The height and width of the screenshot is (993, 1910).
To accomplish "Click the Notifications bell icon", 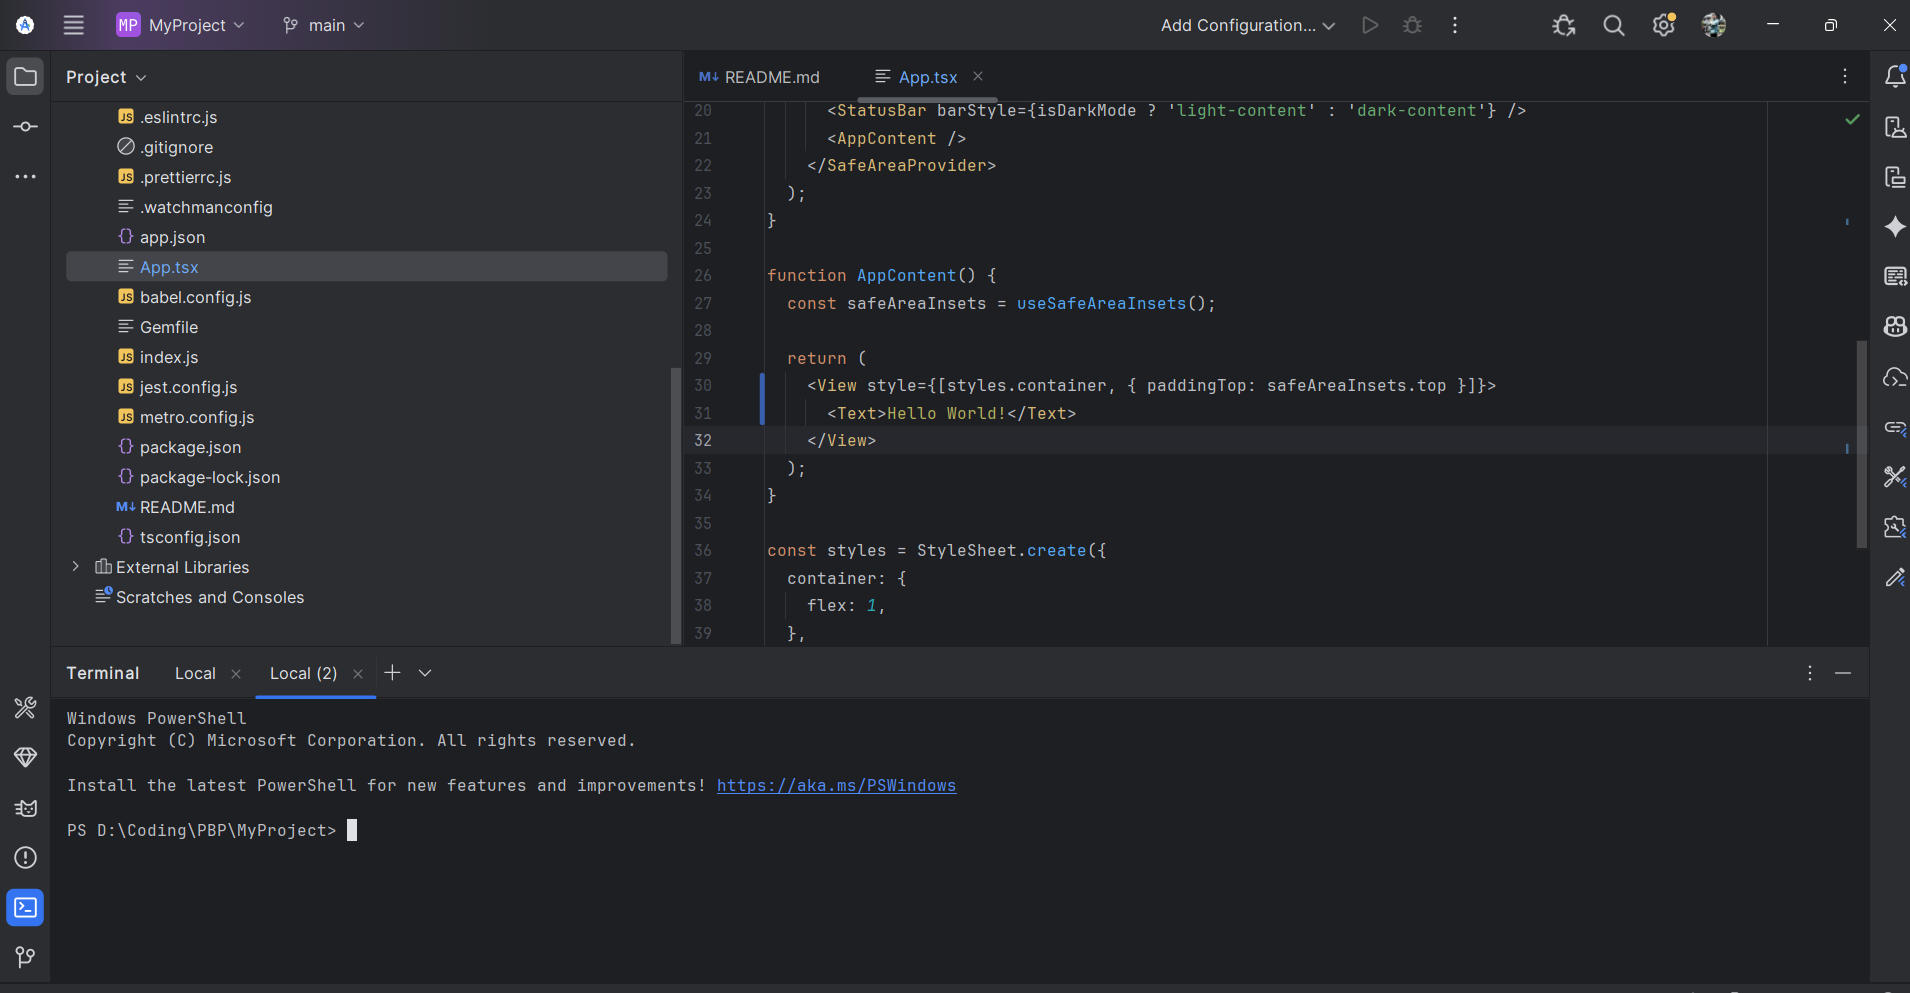I will 1894,77.
